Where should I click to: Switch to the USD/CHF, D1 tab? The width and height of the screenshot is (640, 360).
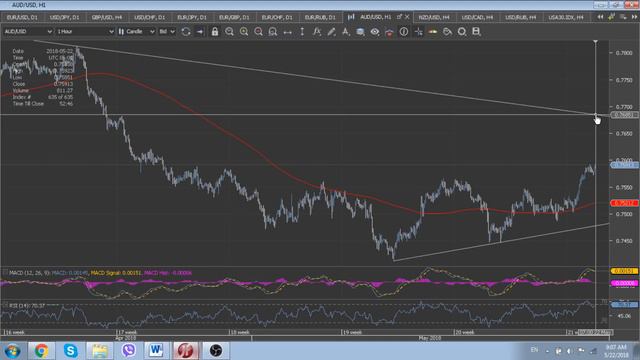[149, 17]
